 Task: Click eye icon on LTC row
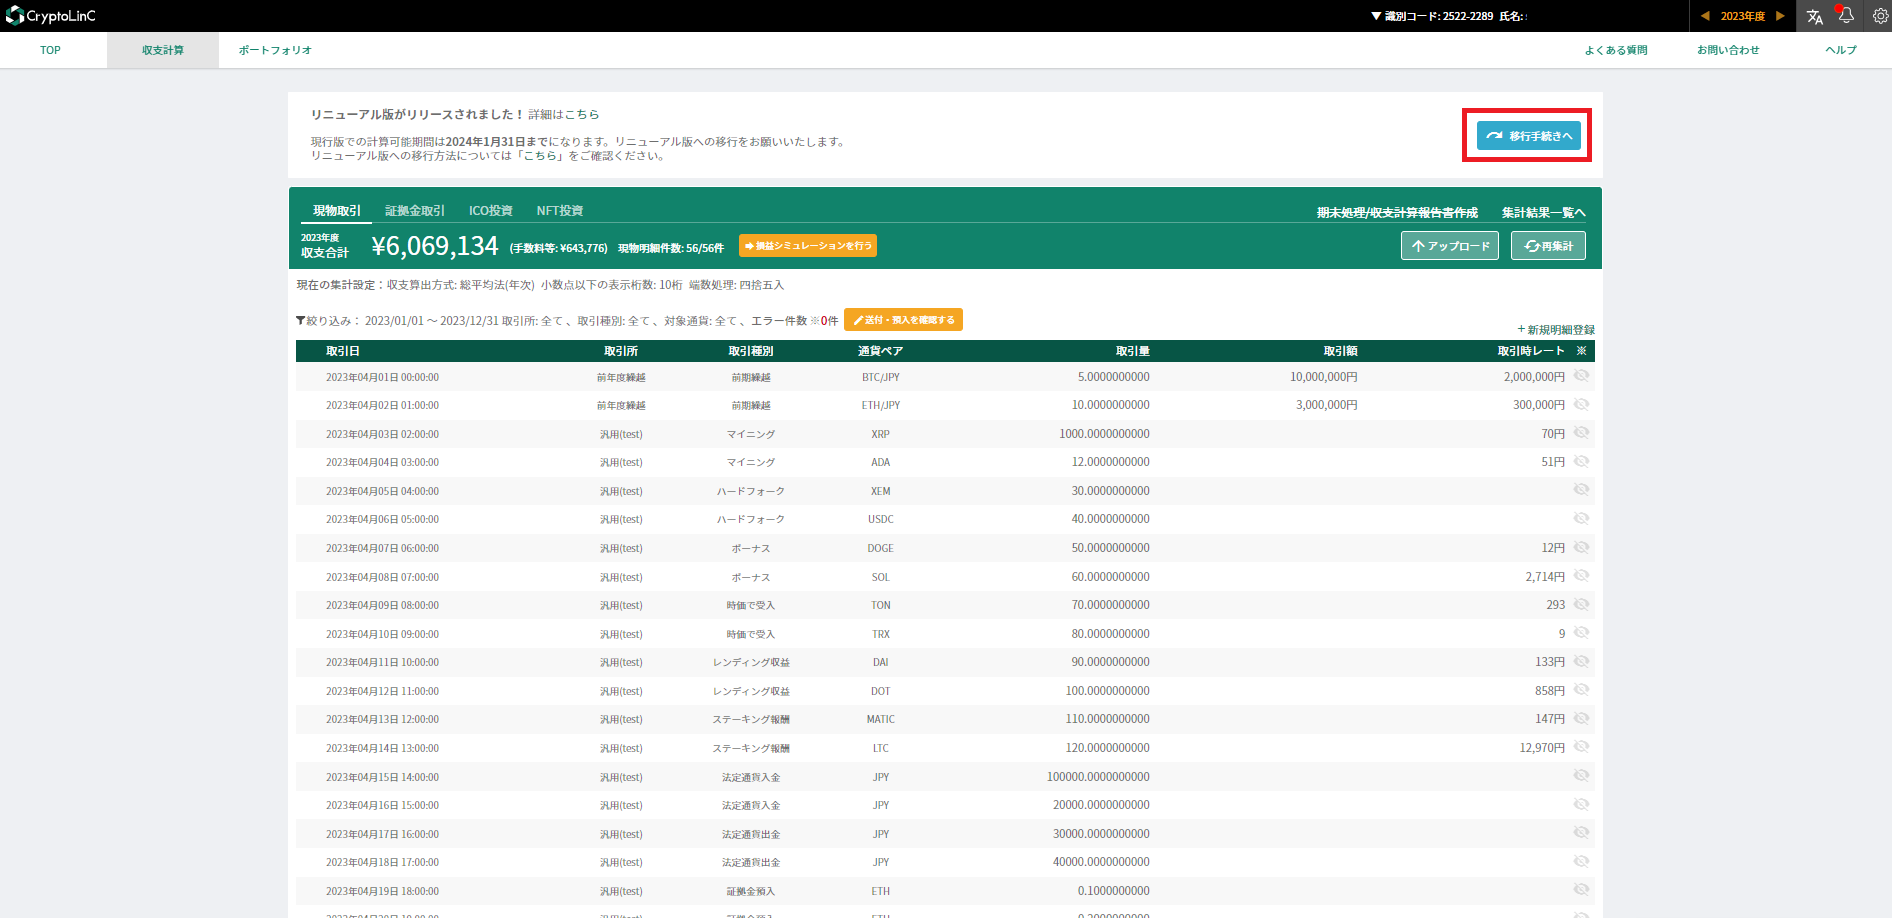click(1581, 747)
